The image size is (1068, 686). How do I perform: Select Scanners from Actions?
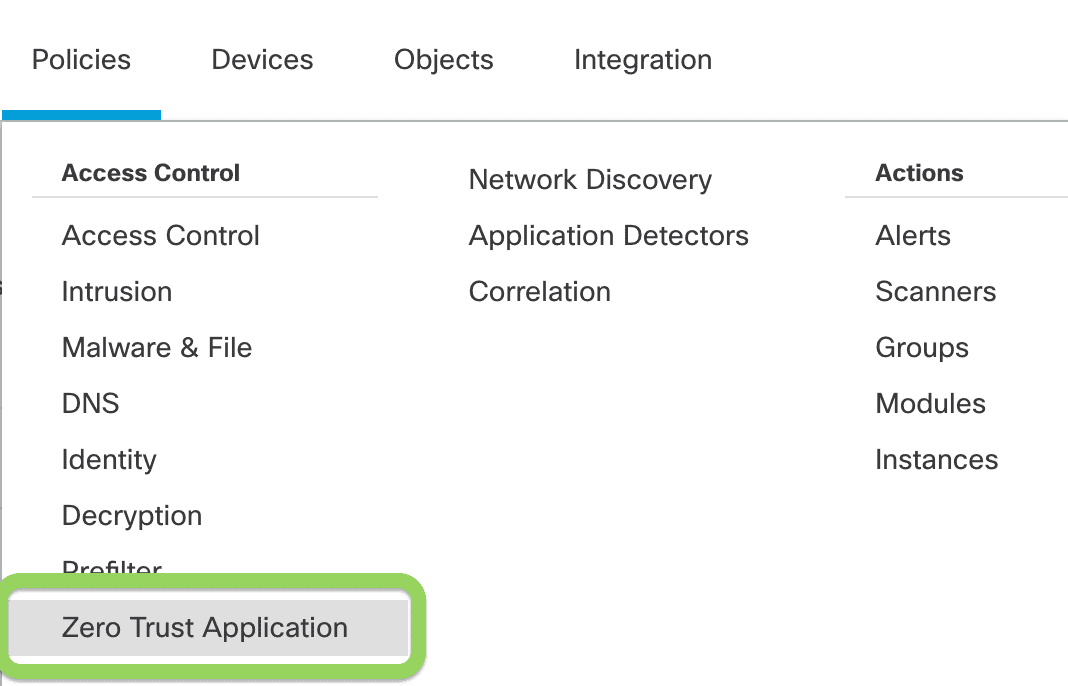click(935, 291)
